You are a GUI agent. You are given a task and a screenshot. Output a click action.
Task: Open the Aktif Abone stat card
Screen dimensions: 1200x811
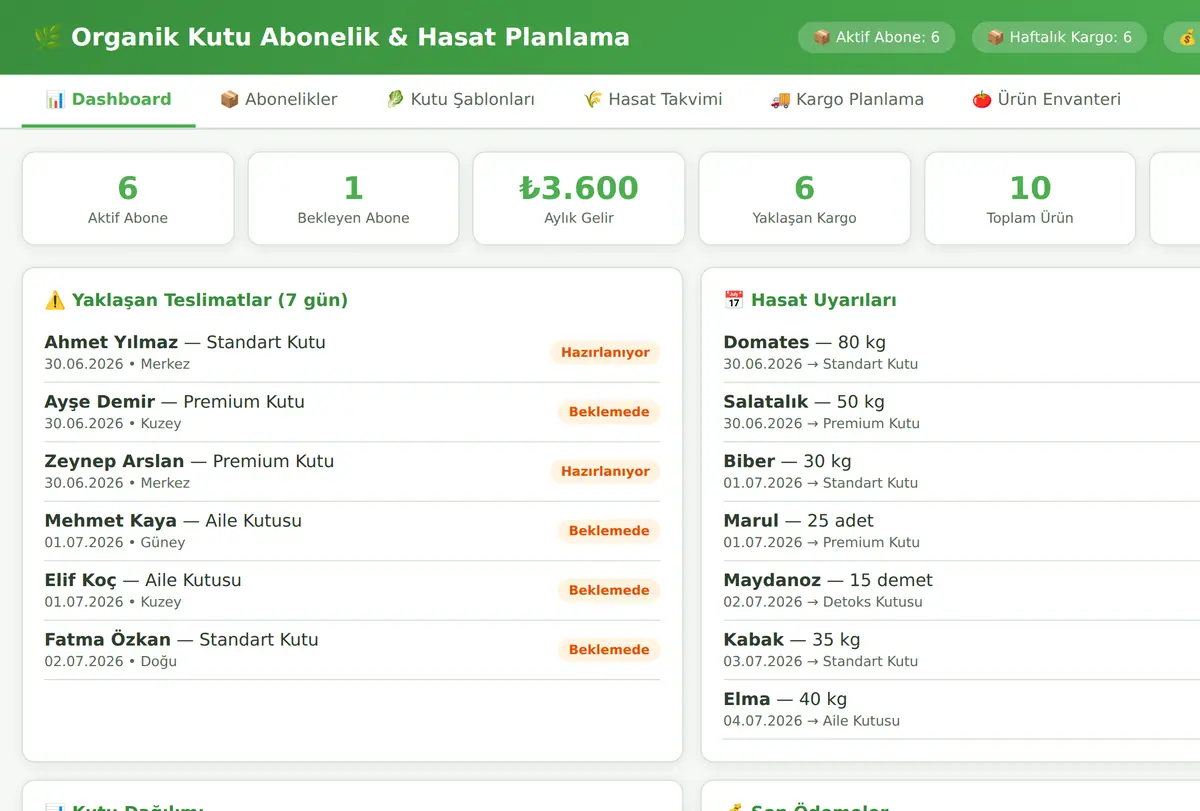click(128, 198)
